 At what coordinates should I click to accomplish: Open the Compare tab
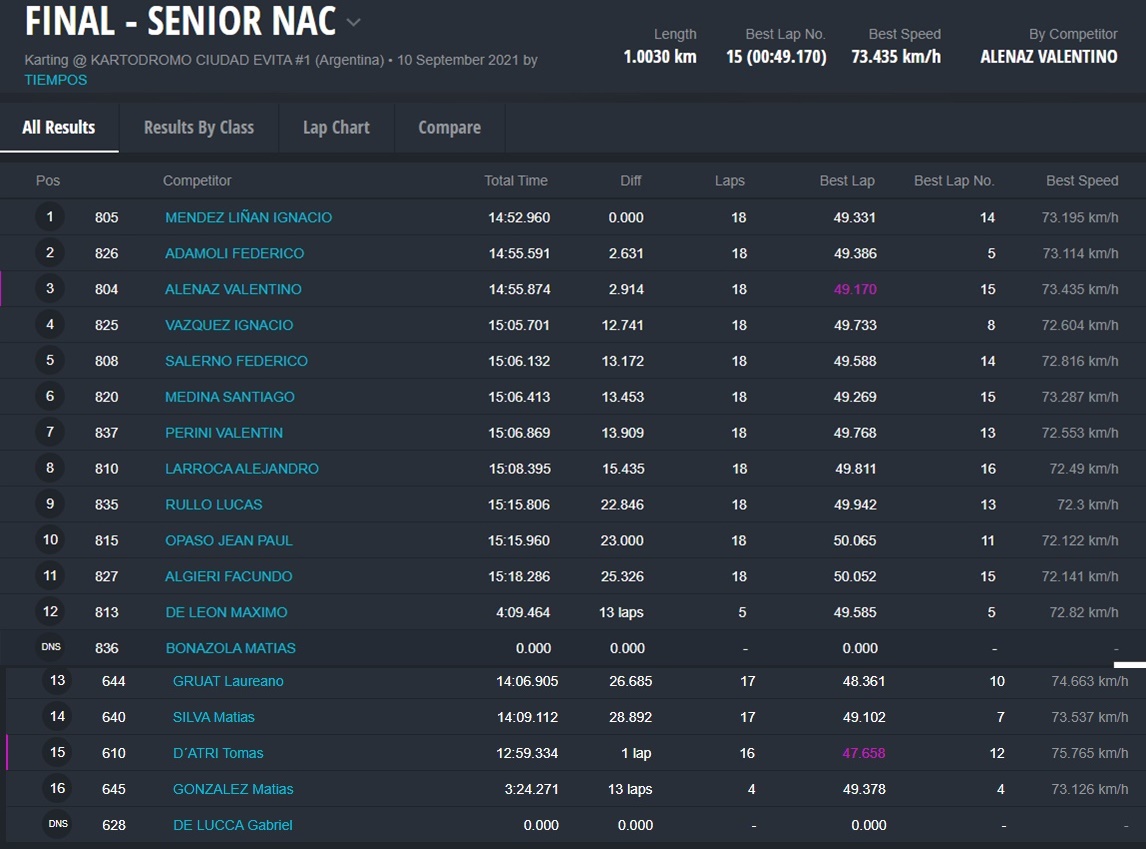(449, 128)
